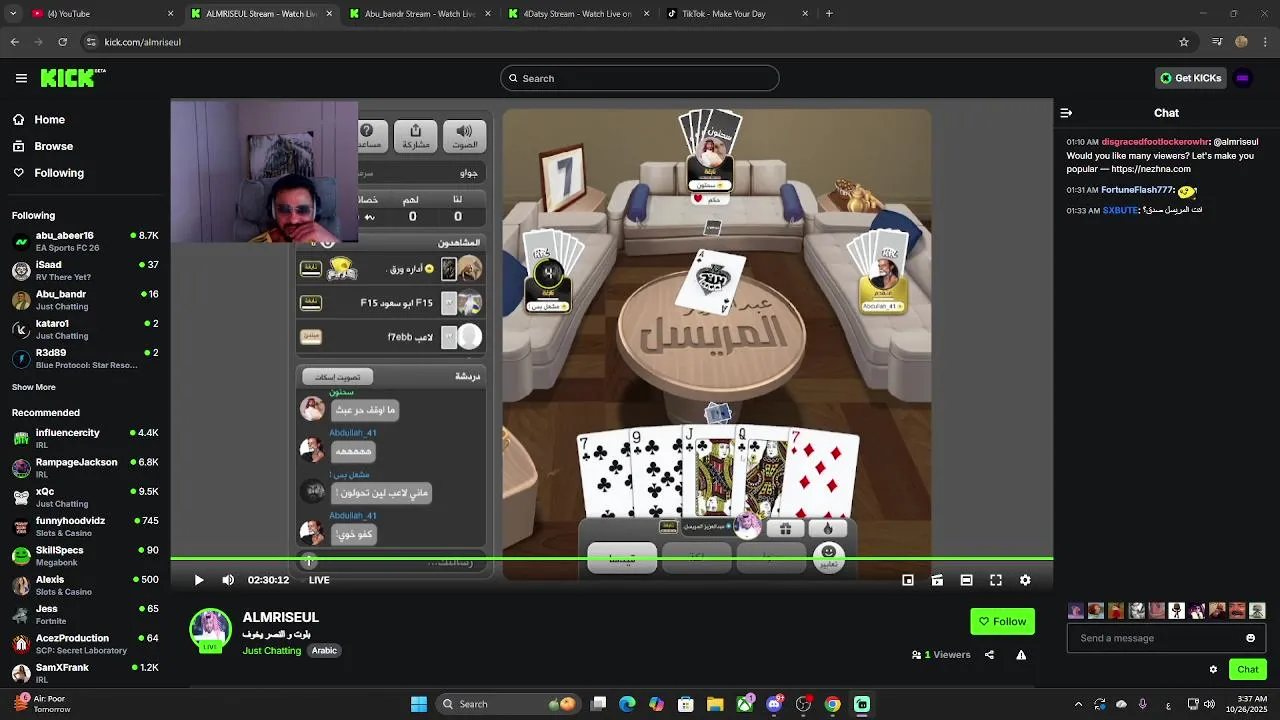This screenshot has height=720, width=1280.
Task: Report the stream via warning icon
Action: [x=1021, y=655]
